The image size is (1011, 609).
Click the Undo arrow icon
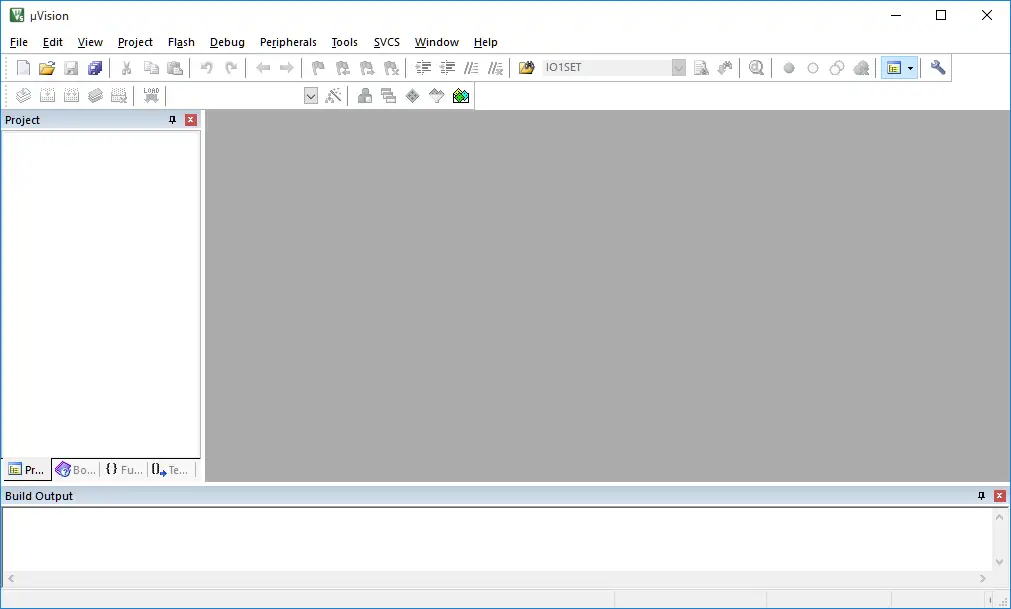(206, 68)
